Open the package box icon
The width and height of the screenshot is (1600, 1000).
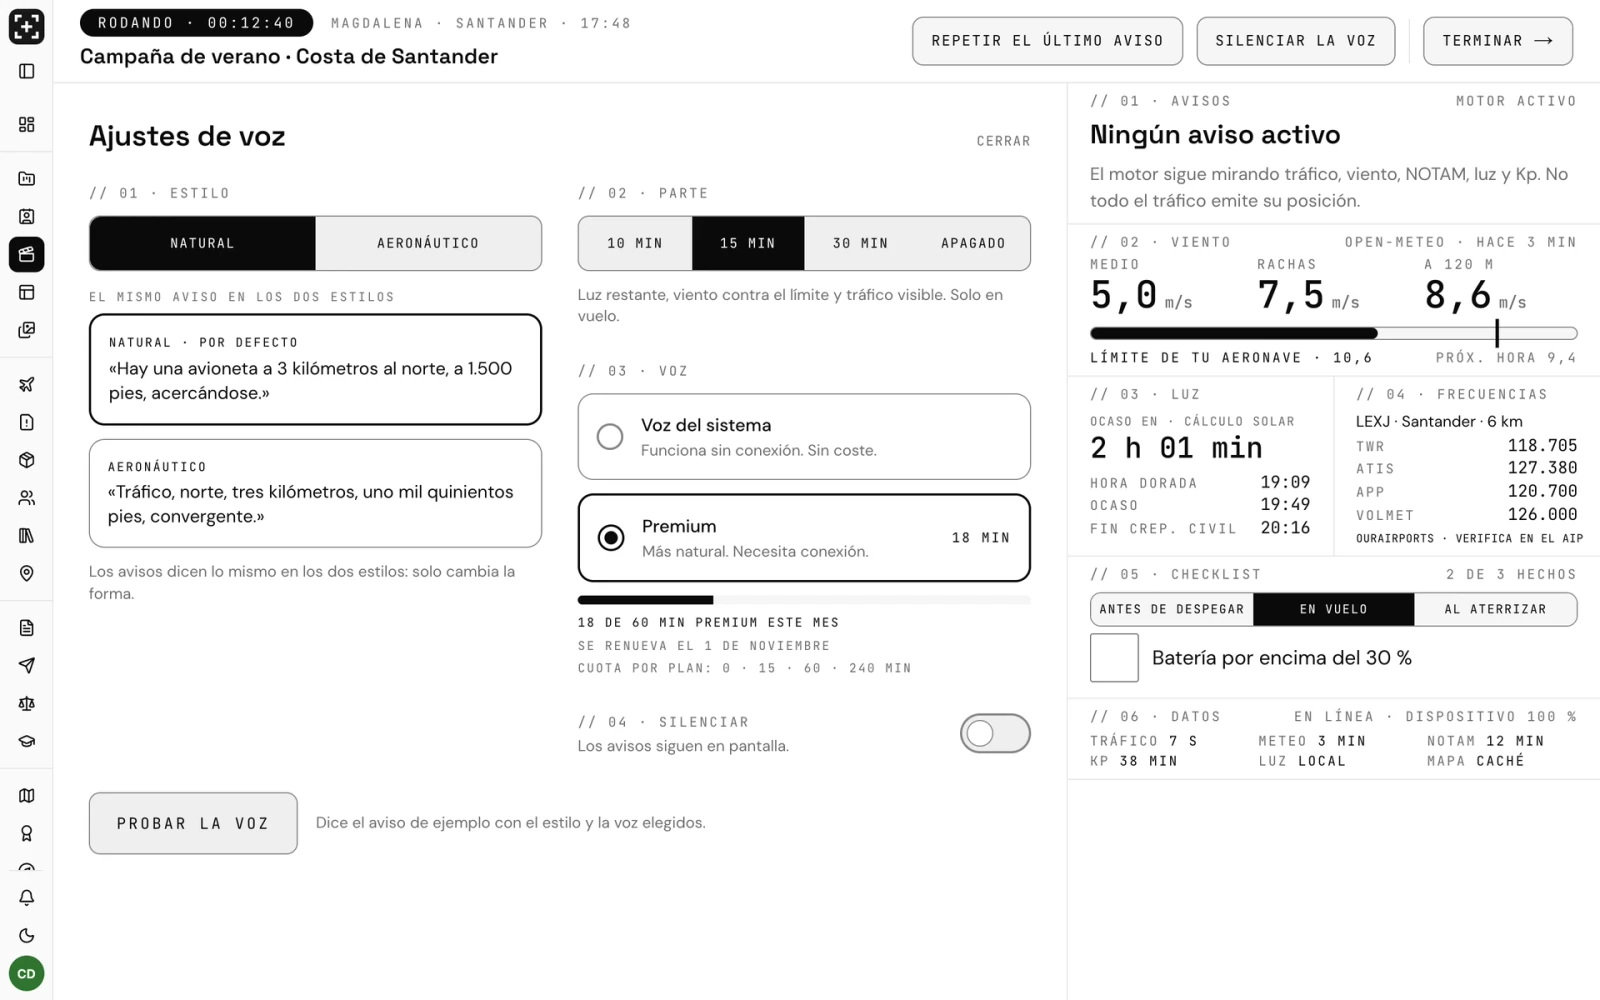point(27,460)
